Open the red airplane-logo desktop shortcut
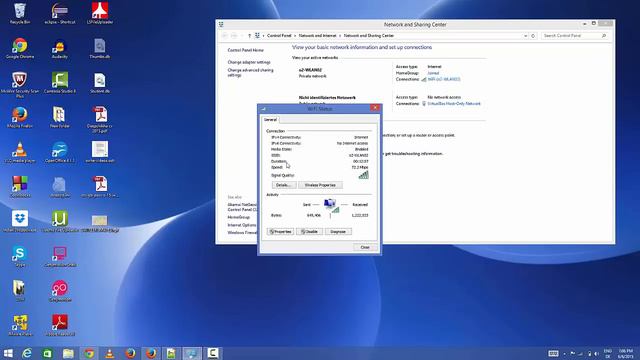Screen dimensions: 640x360 100,13
